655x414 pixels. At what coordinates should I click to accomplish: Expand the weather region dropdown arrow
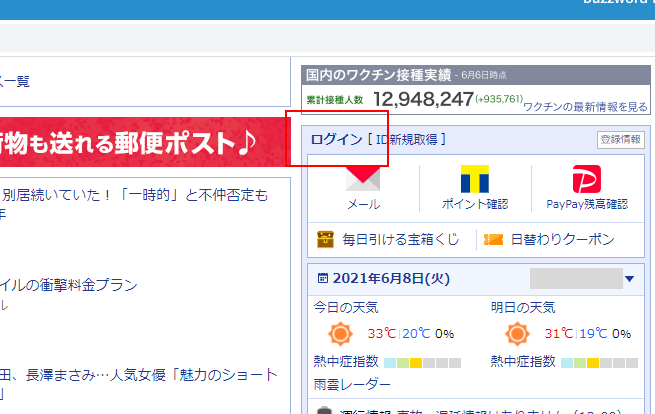pos(629,279)
